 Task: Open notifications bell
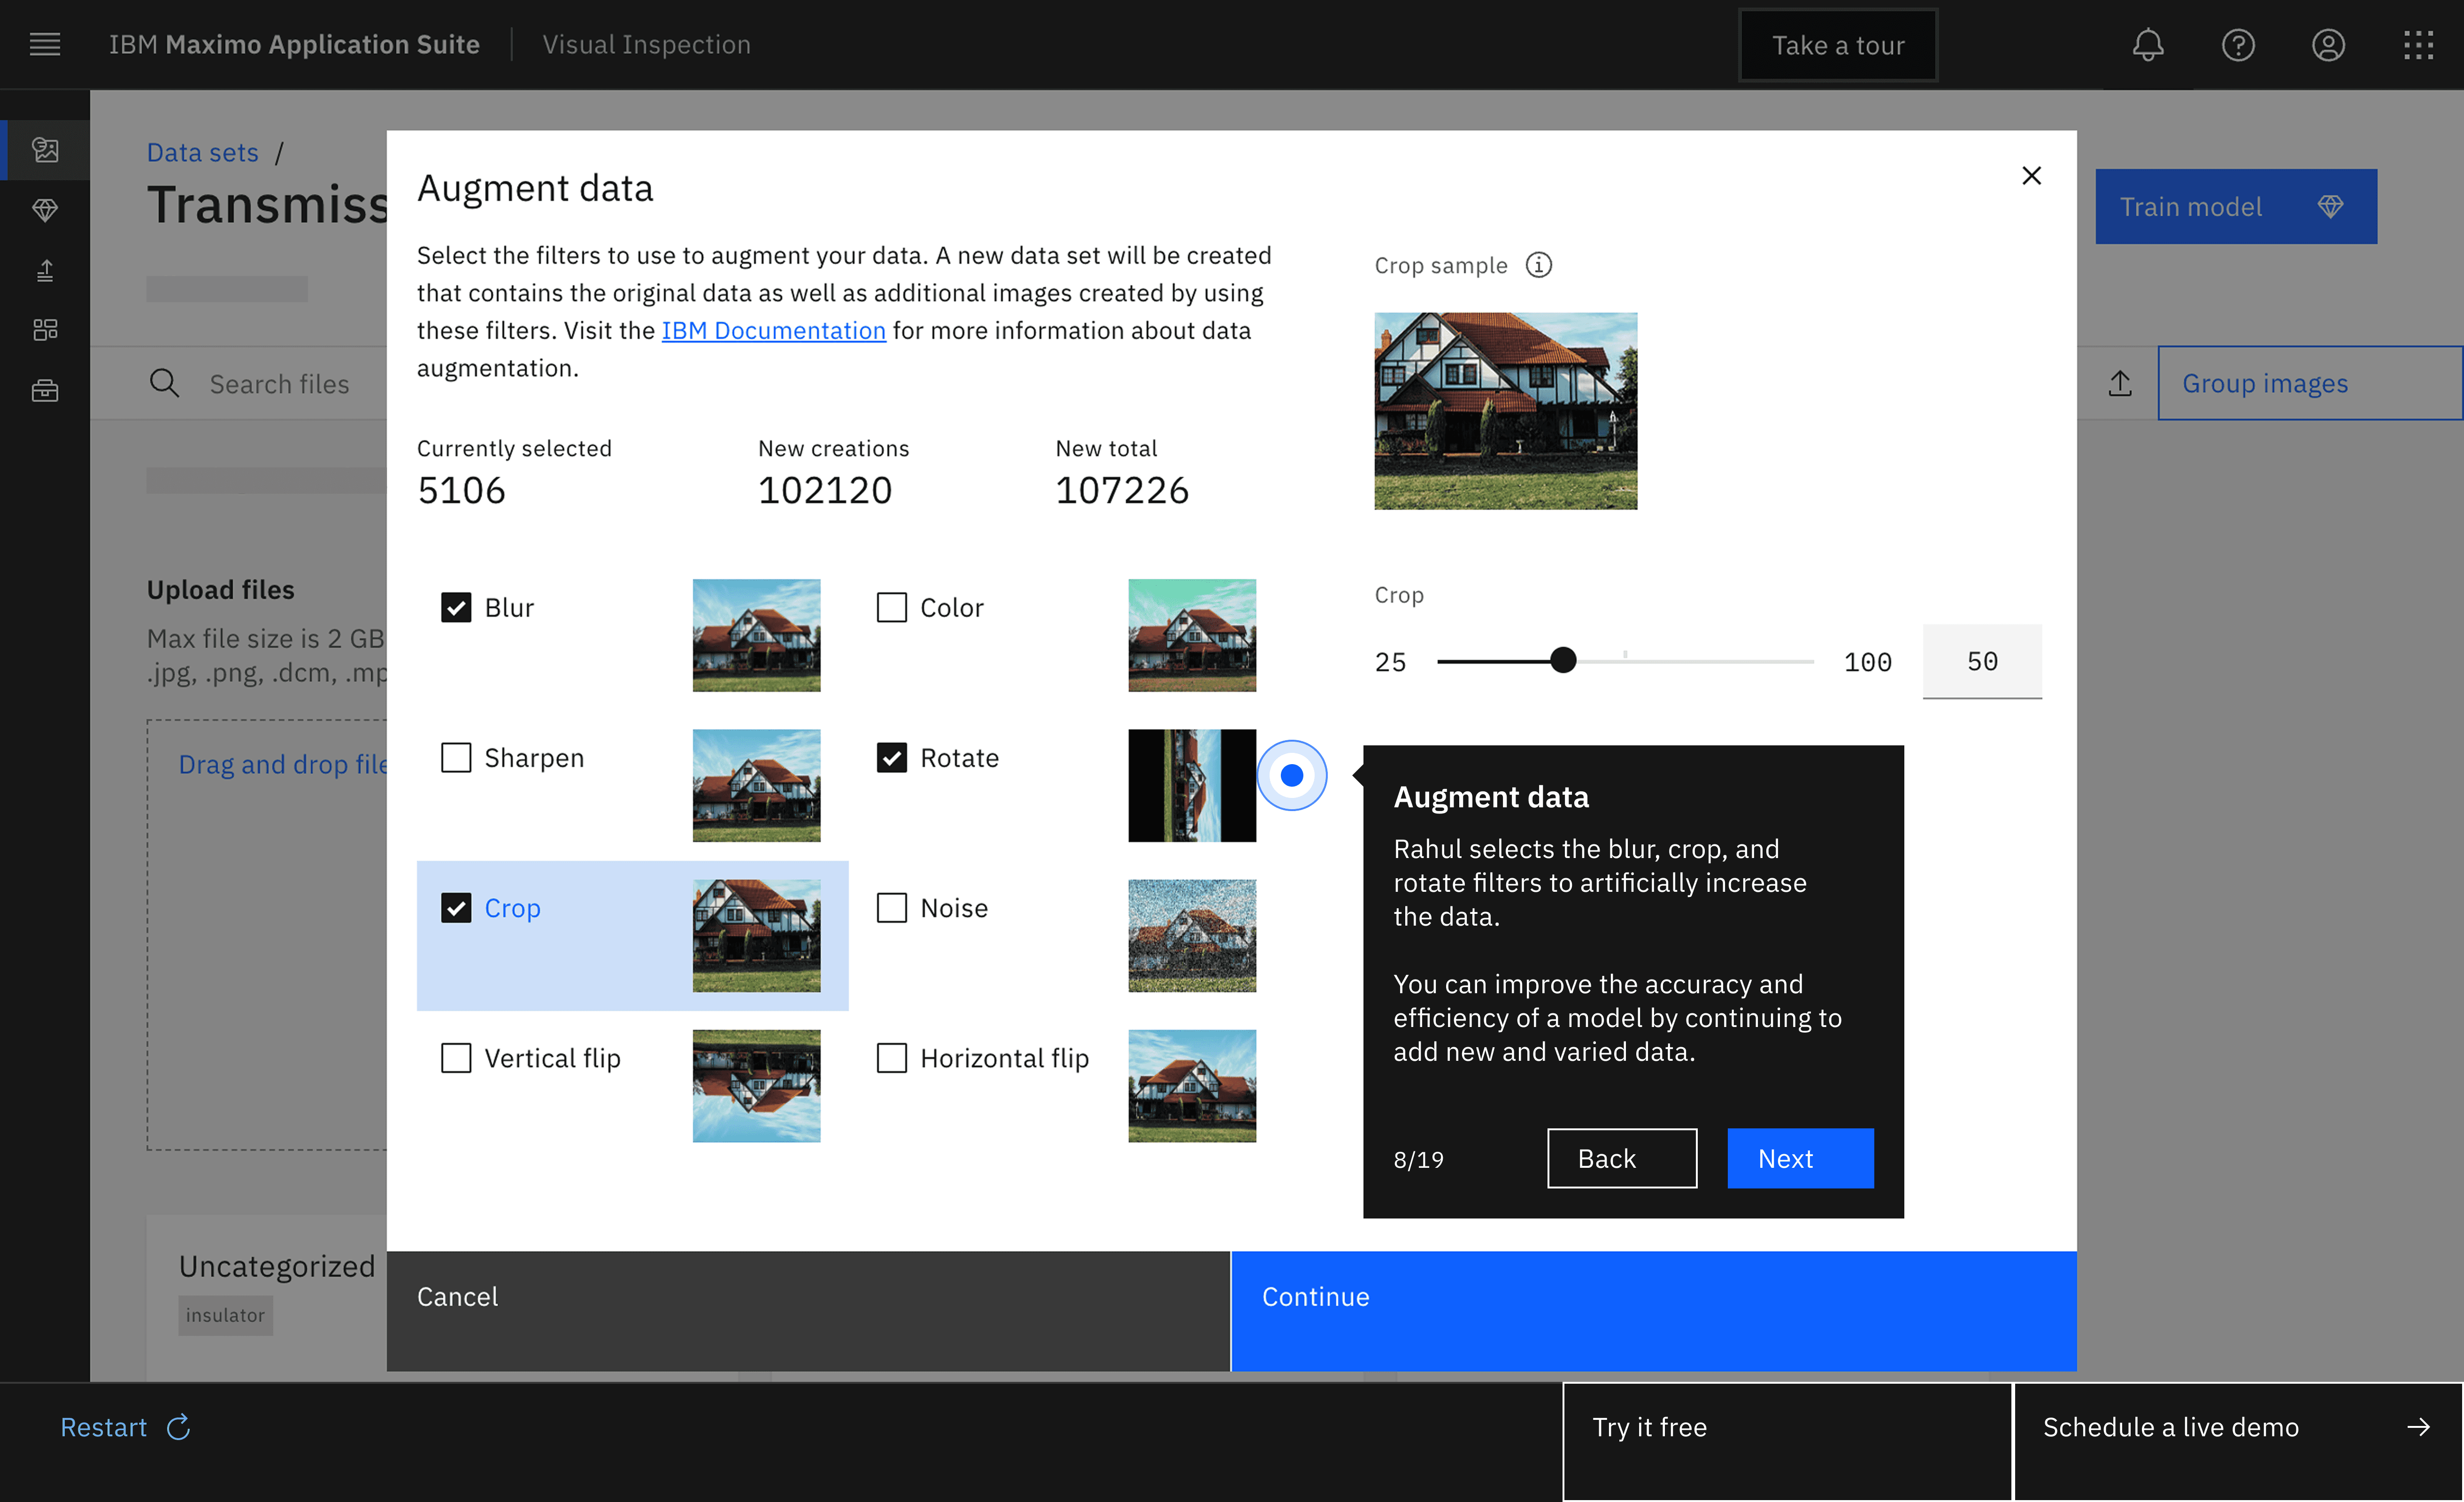click(x=2147, y=45)
